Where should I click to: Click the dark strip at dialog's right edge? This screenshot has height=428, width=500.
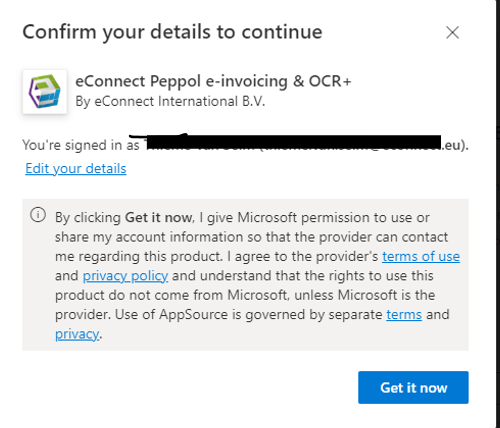[x=498, y=214]
